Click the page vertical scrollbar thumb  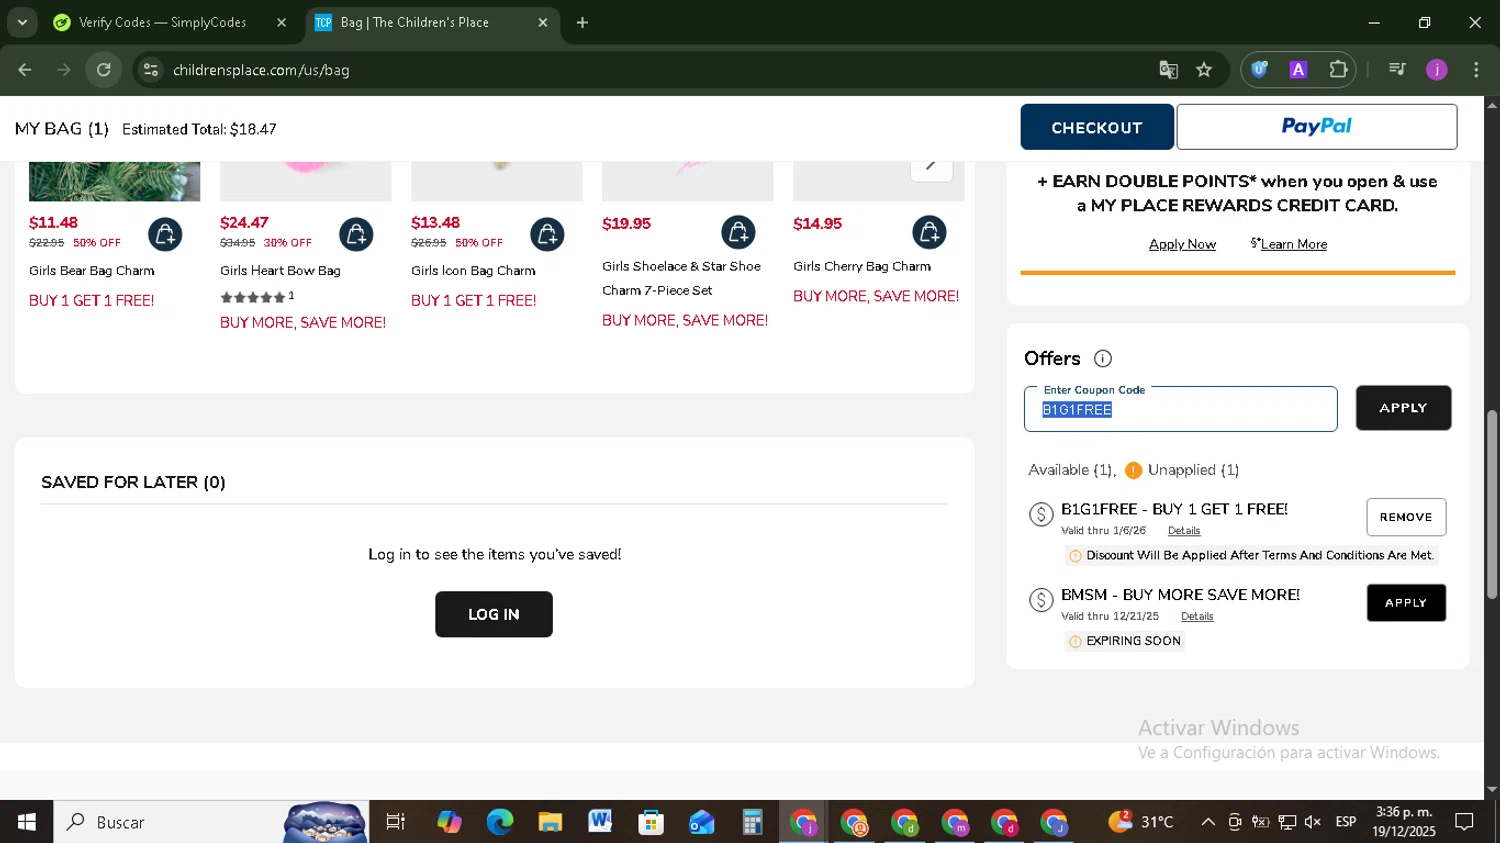click(1492, 503)
